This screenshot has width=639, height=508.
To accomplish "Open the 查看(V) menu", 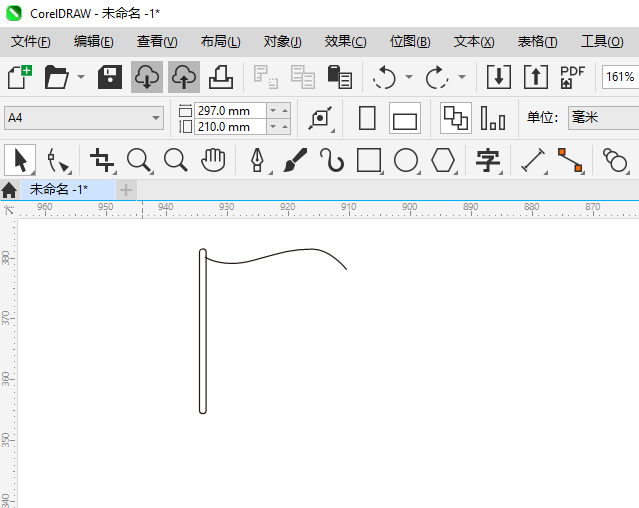I will [x=157, y=42].
